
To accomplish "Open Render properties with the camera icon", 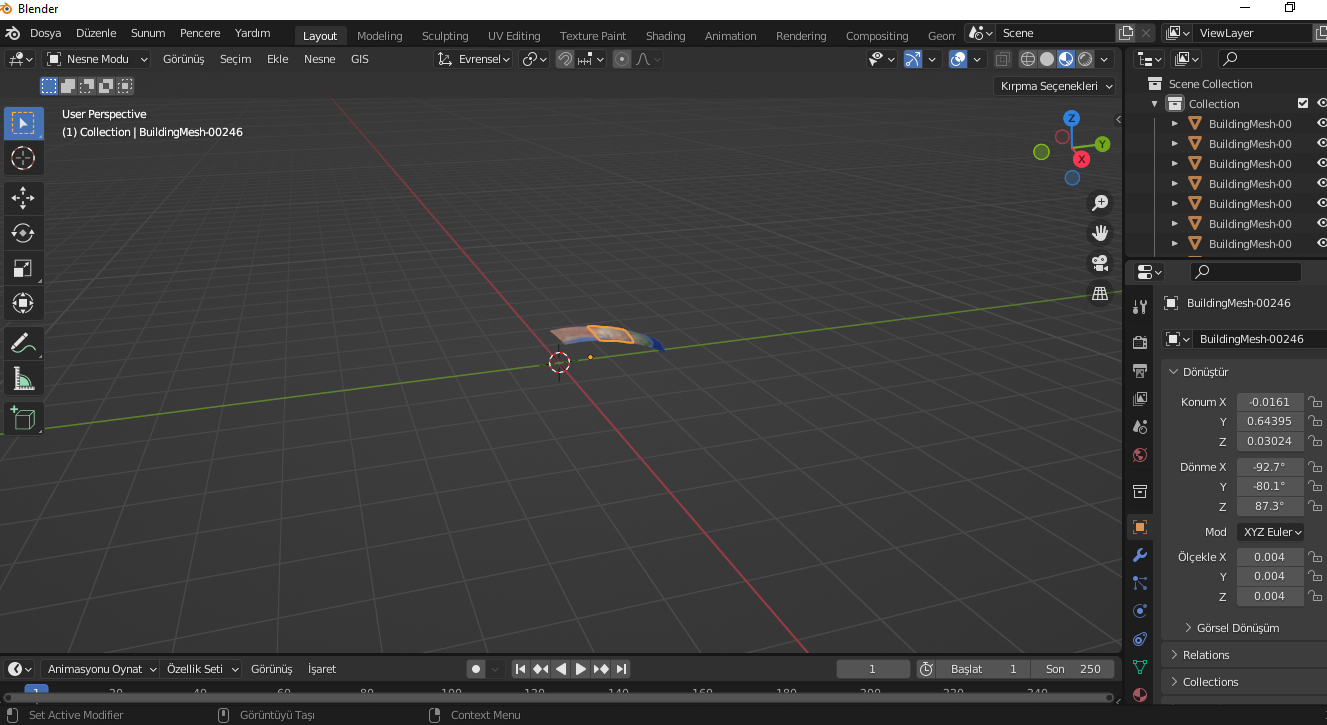I will [1139, 341].
